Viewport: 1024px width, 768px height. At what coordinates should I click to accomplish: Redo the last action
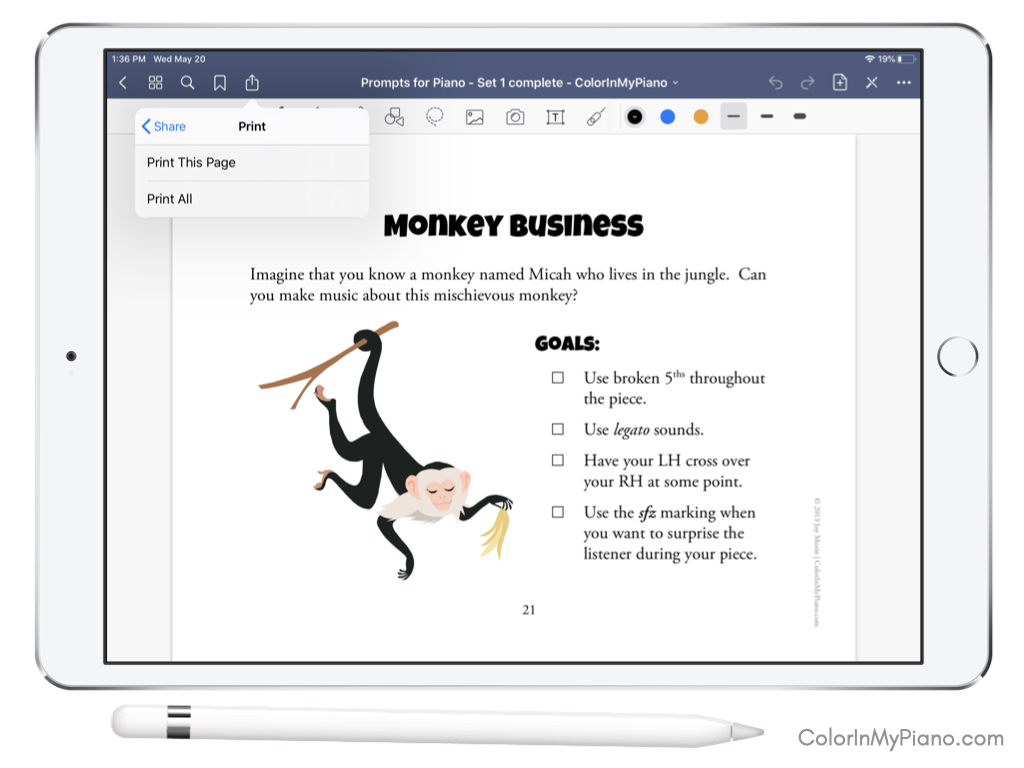click(808, 83)
